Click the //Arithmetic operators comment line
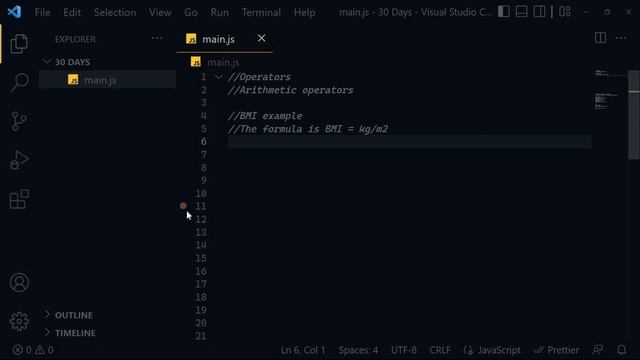 pos(290,90)
